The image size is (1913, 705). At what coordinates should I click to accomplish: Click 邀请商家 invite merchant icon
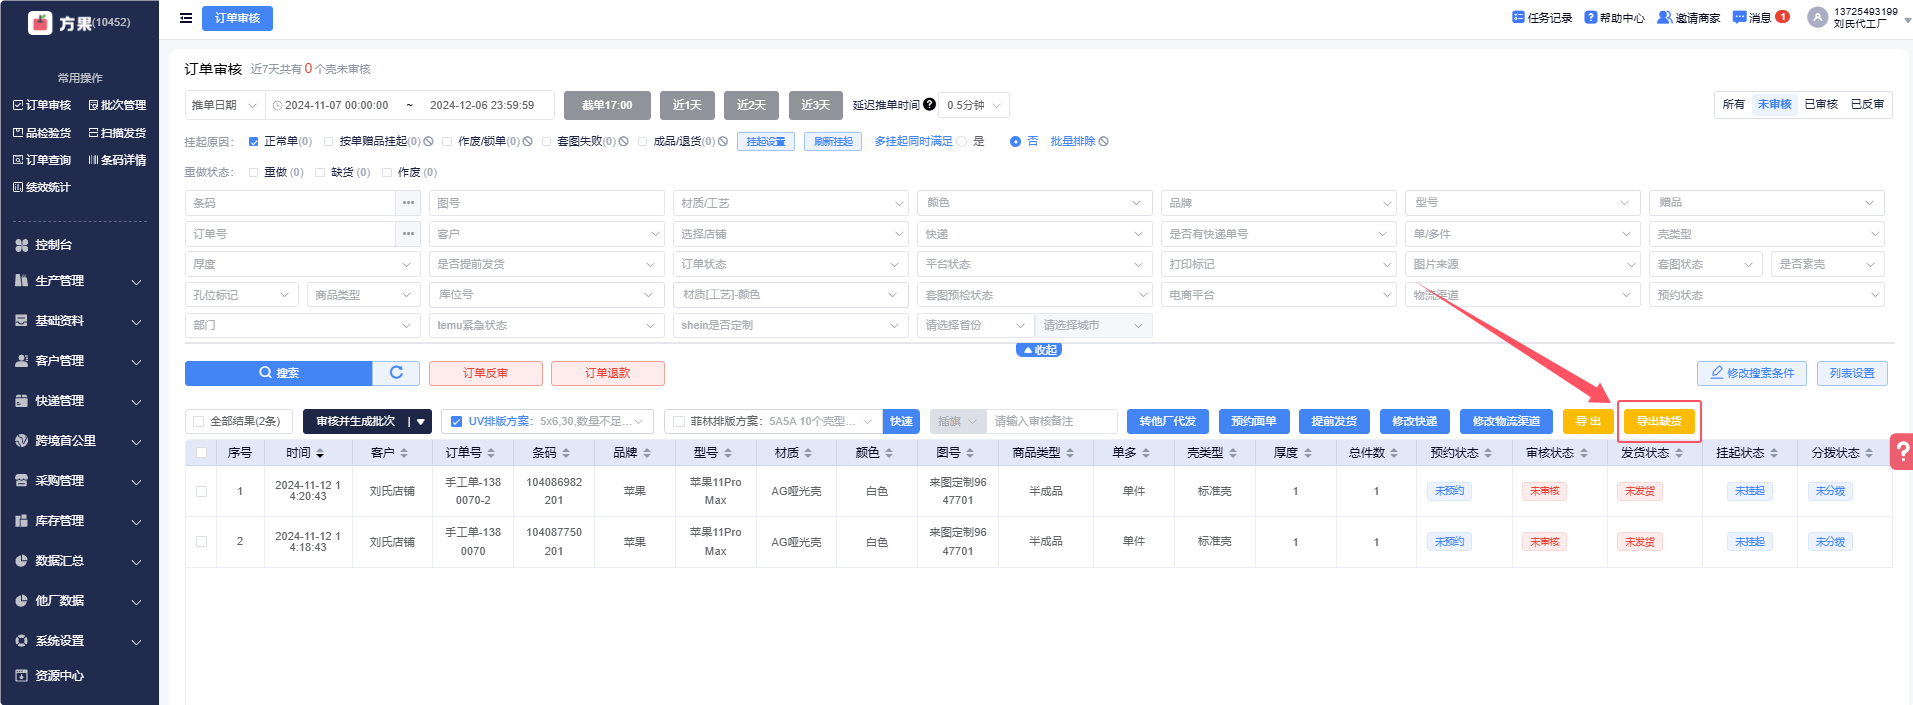[x=1664, y=18]
